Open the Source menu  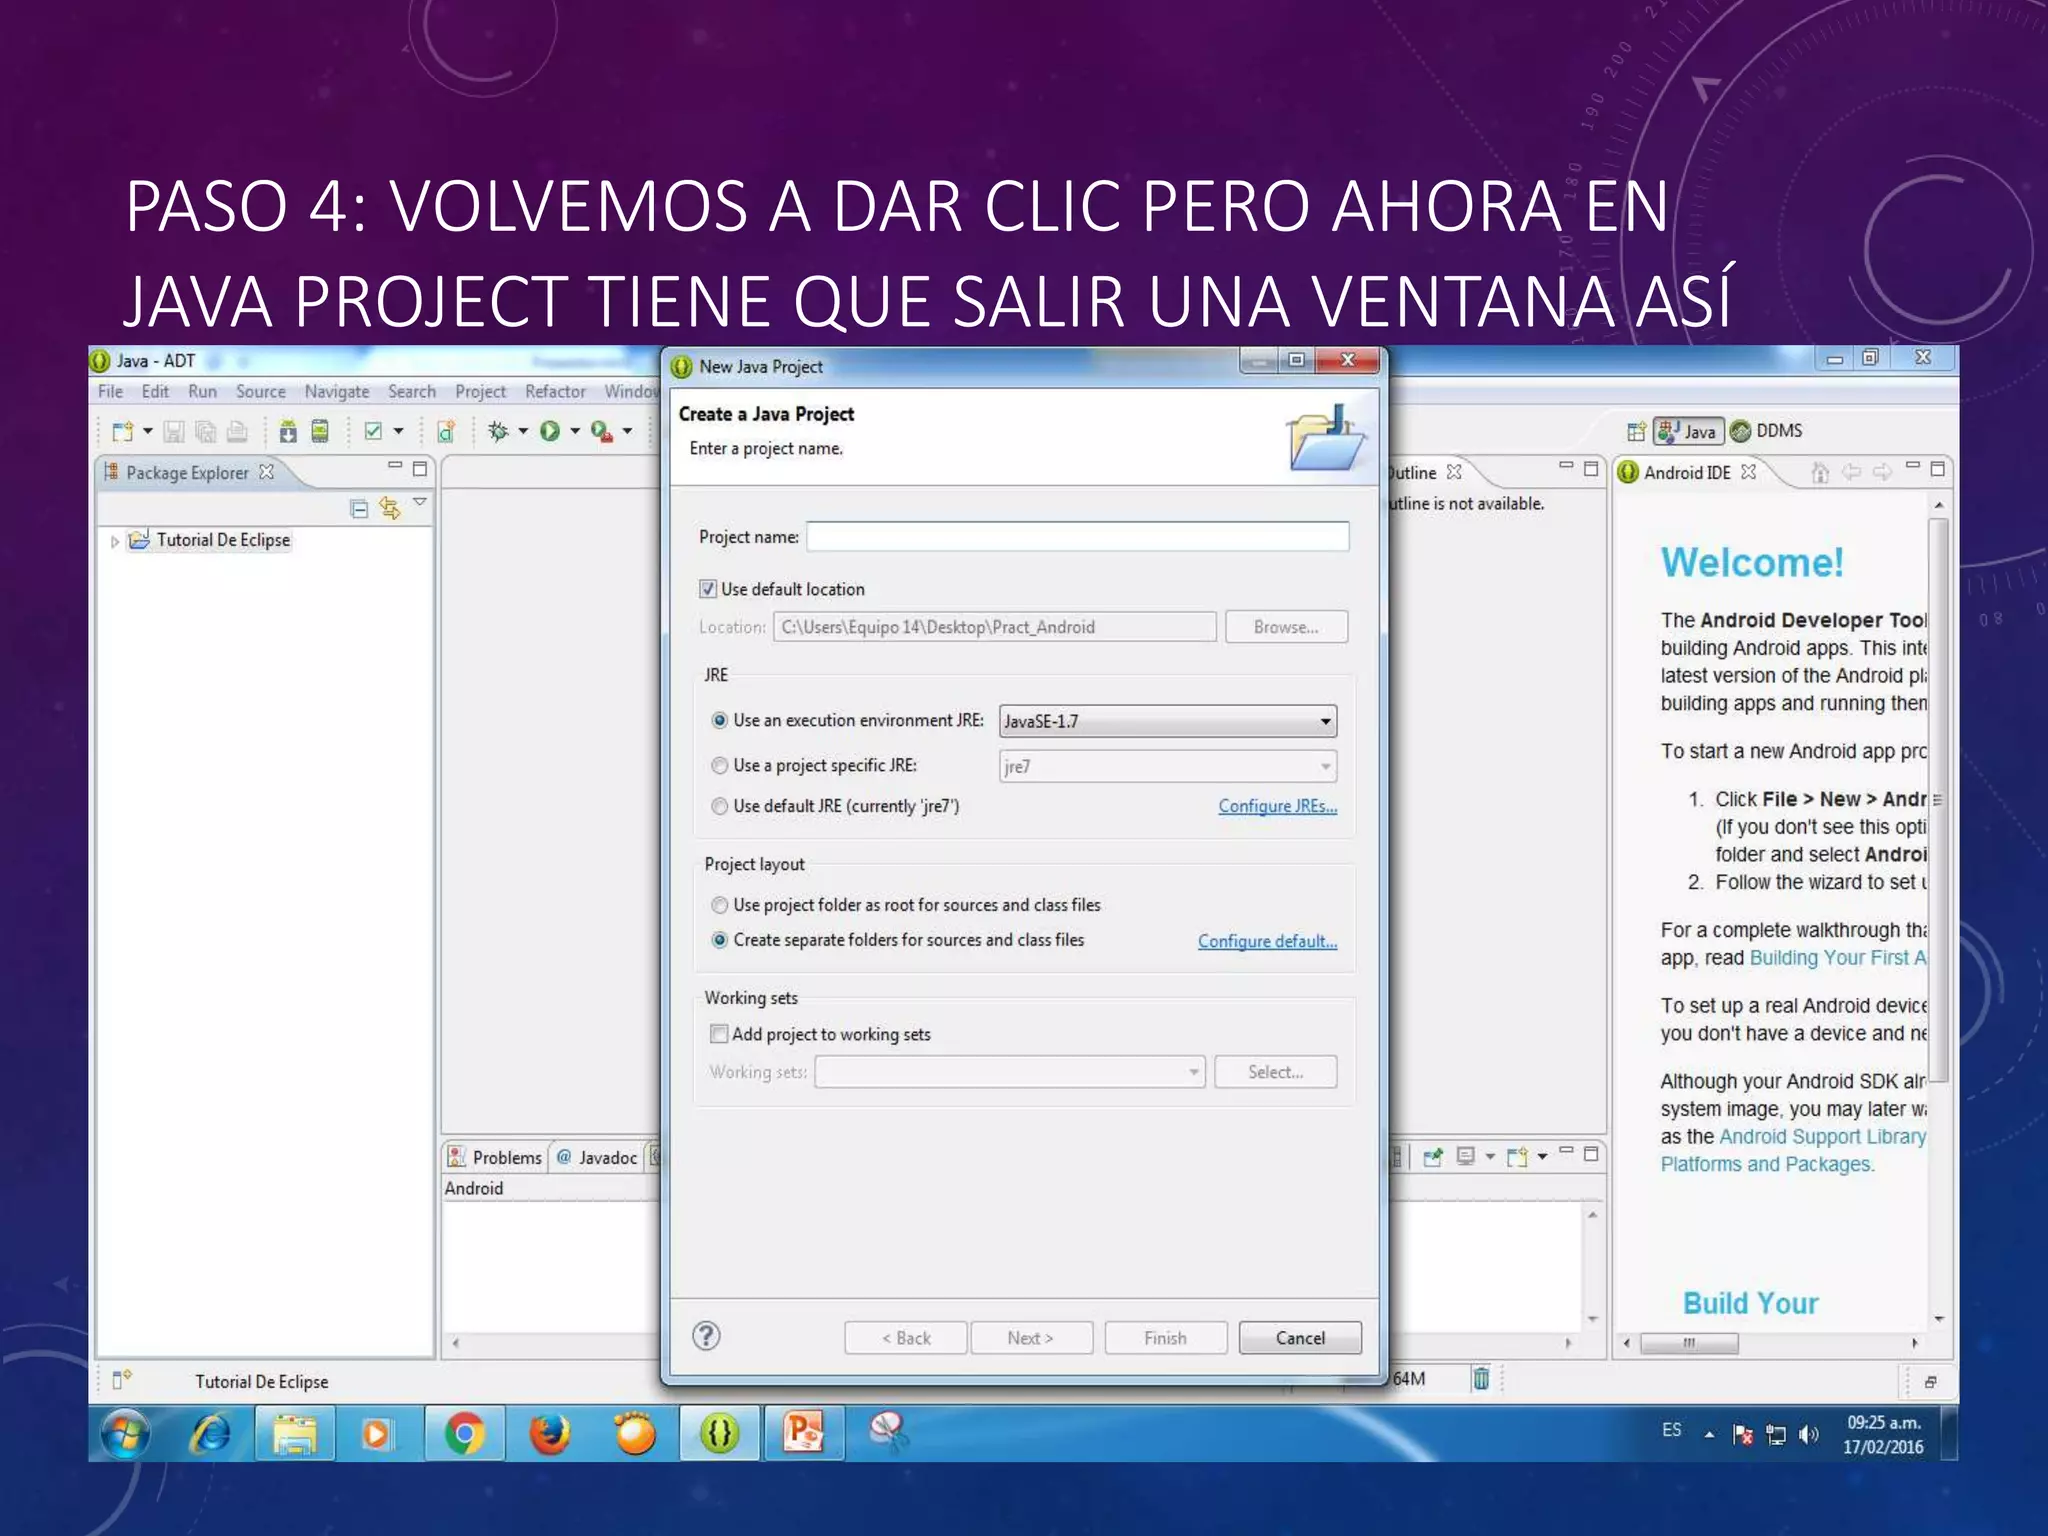(260, 391)
